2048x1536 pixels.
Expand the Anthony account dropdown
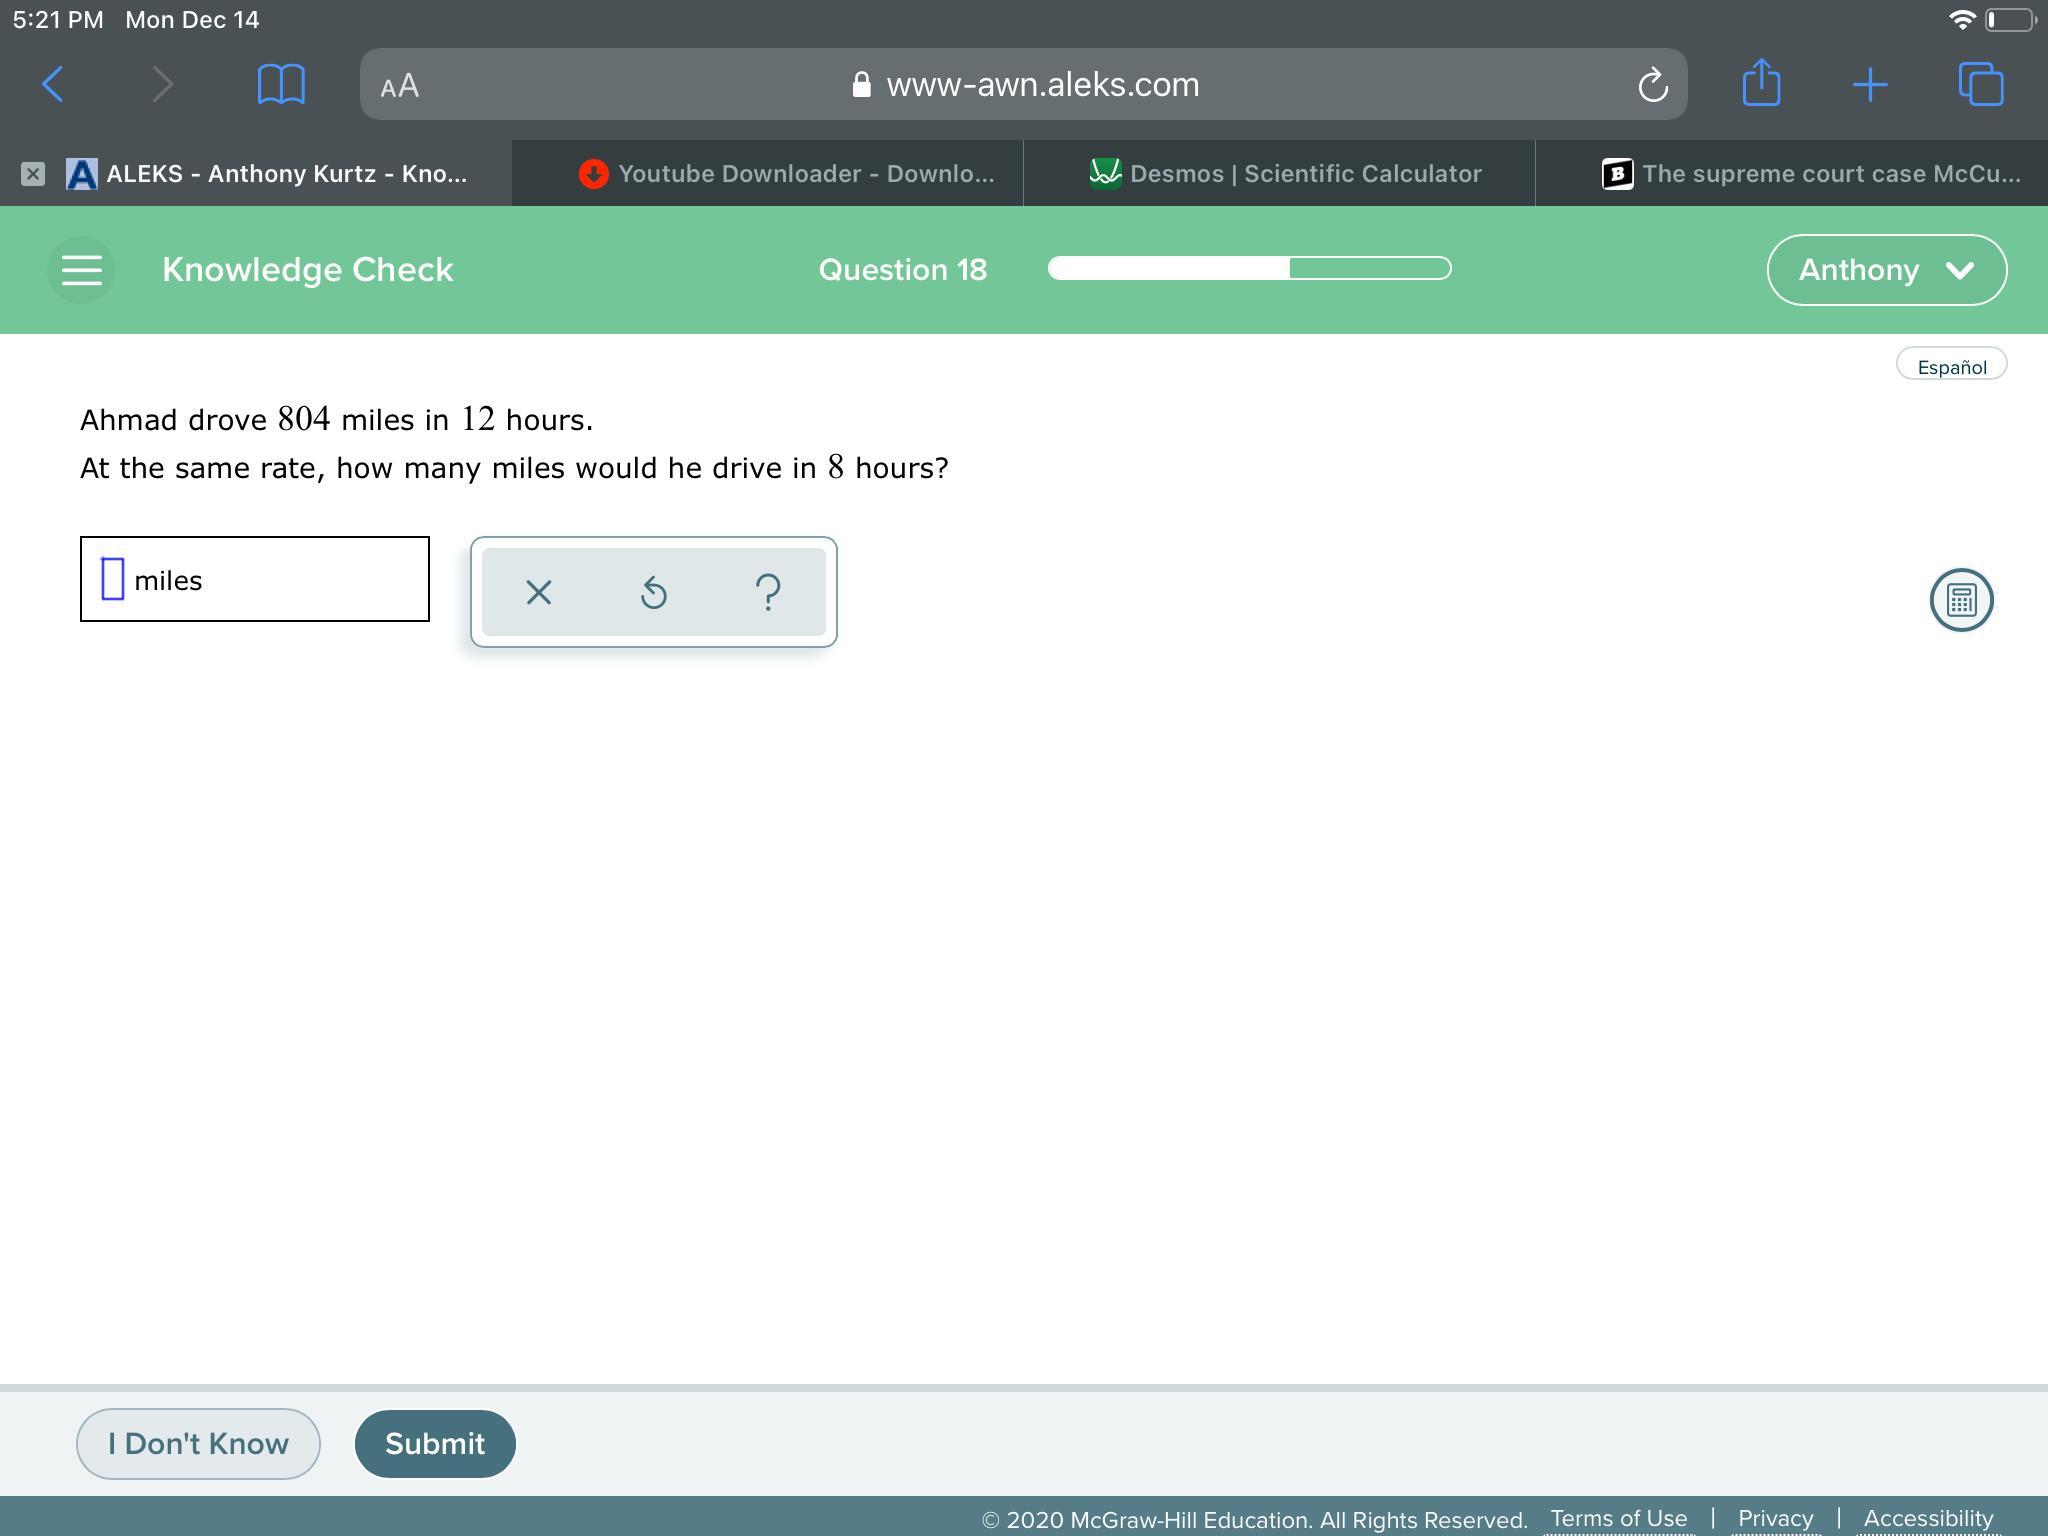[x=1886, y=270]
